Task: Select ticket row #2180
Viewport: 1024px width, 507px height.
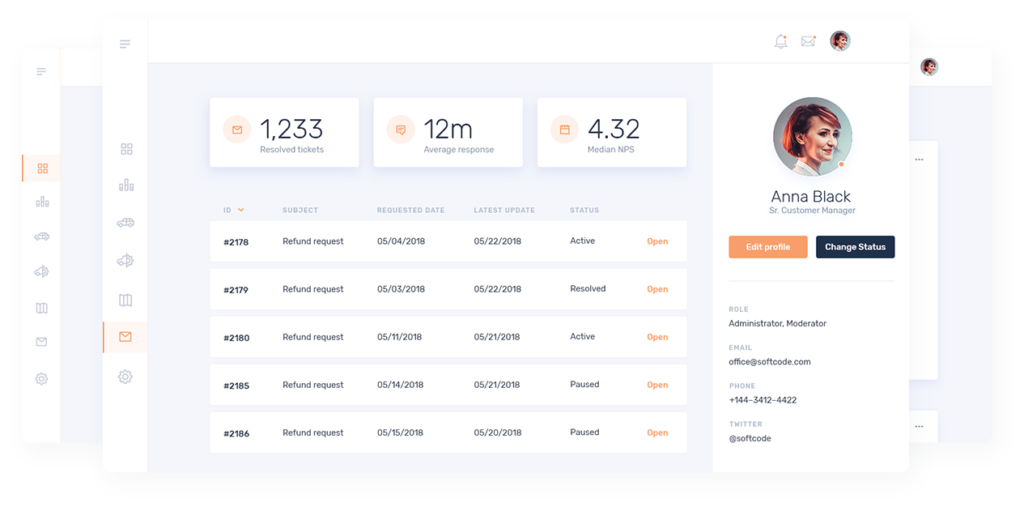Action: coord(448,337)
